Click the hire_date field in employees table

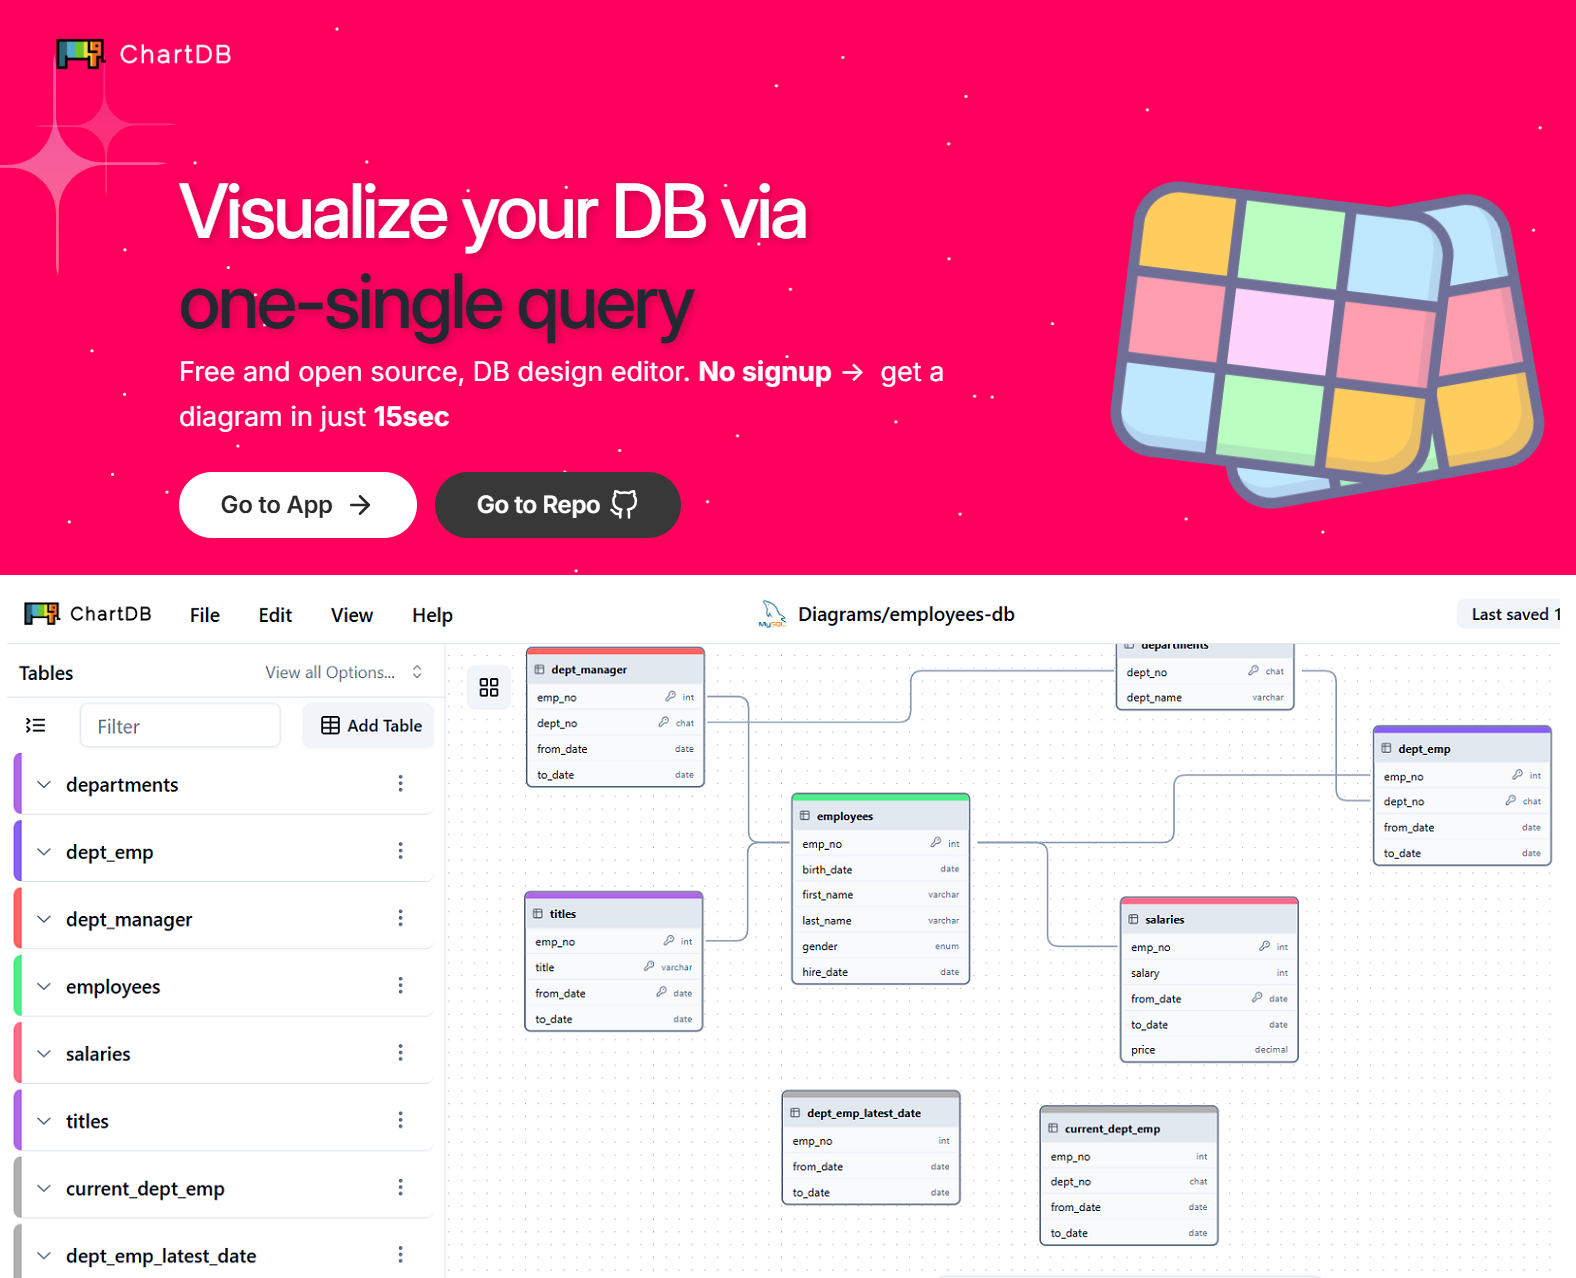[x=881, y=971]
